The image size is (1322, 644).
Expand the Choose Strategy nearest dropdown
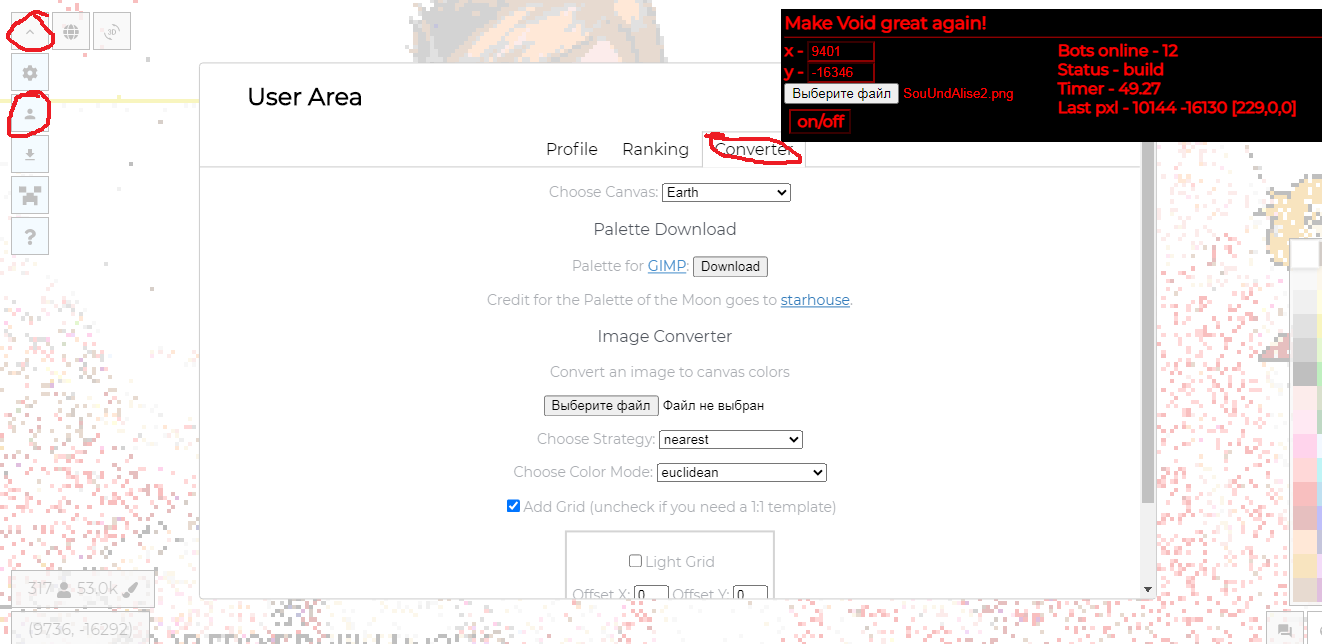(x=731, y=439)
